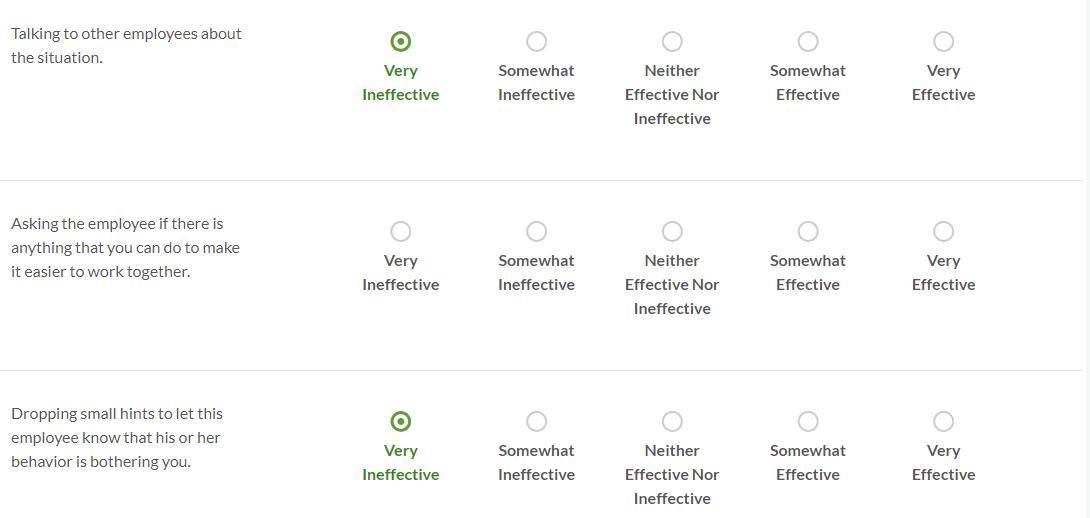1090x518 pixels.
Task: Rate dropping small hints as Somewhat Effective
Action: tap(808, 421)
